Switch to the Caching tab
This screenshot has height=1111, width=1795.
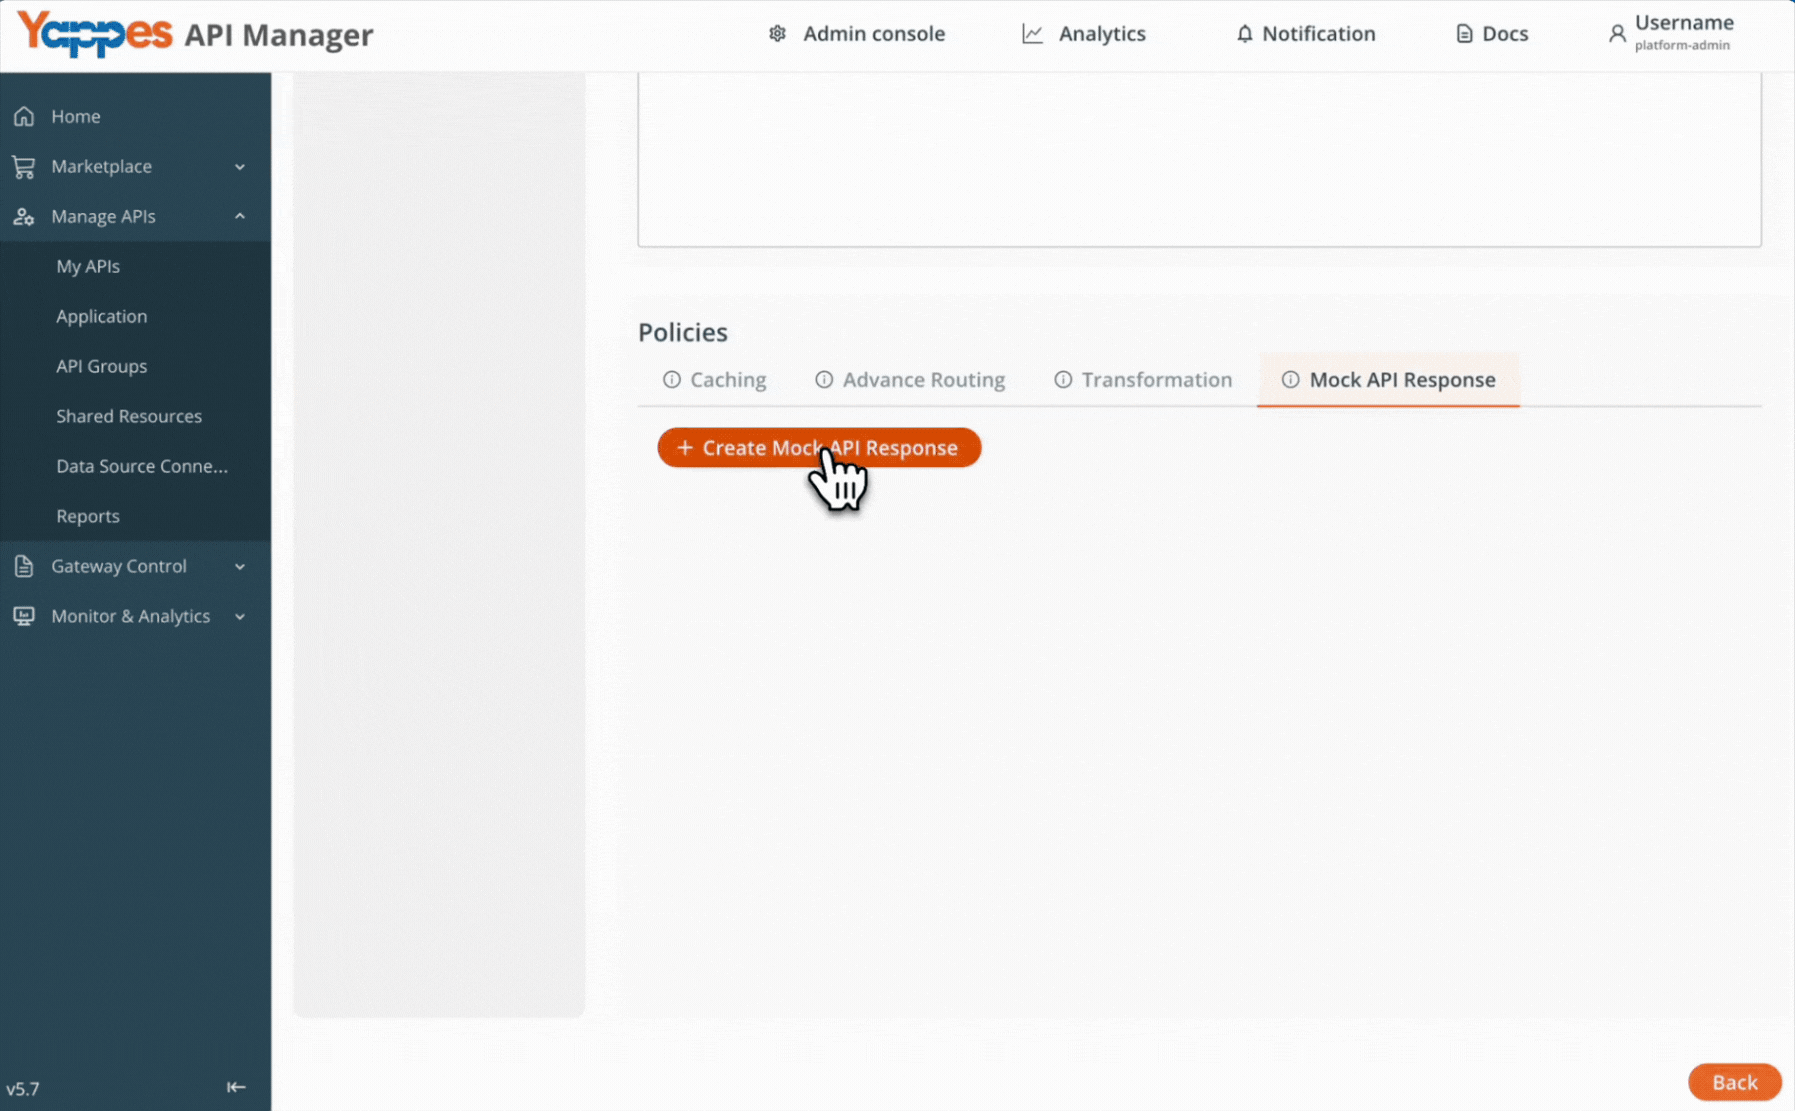[714, 380]
